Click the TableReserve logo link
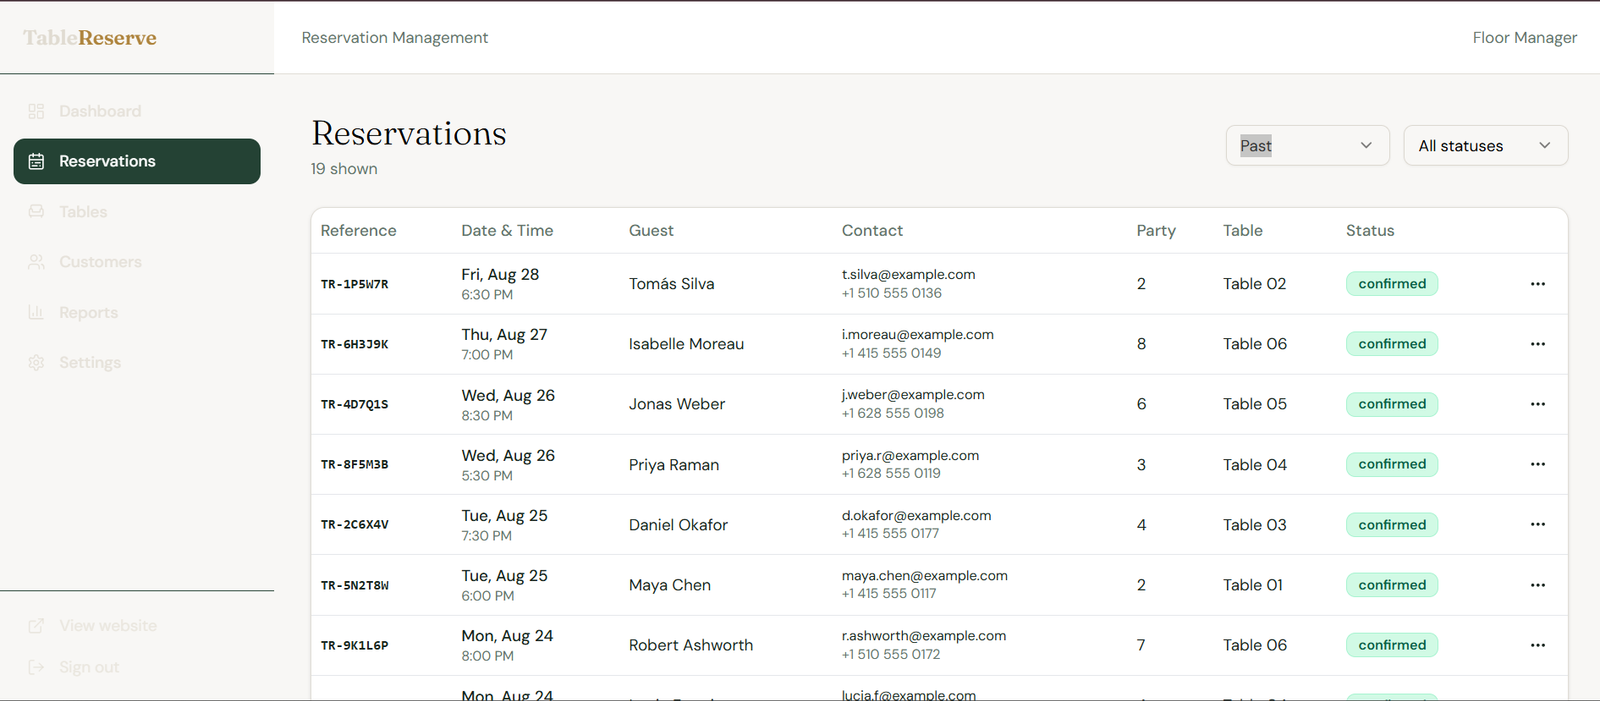The height and width of the screenshot is (701, 1600). 90,38
